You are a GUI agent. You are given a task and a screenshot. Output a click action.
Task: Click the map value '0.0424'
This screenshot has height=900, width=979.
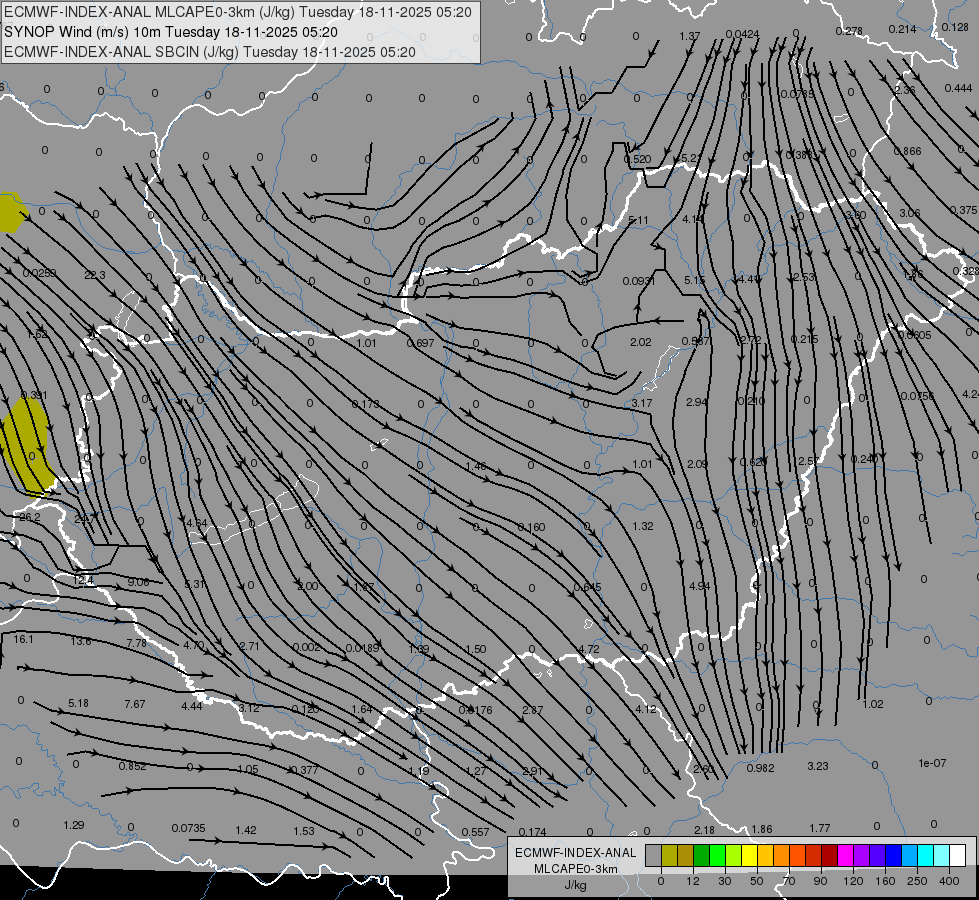[743, 34]
